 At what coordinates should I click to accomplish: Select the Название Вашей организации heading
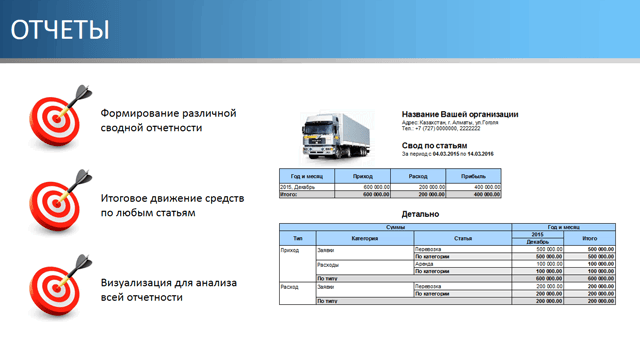pos(460,114)
